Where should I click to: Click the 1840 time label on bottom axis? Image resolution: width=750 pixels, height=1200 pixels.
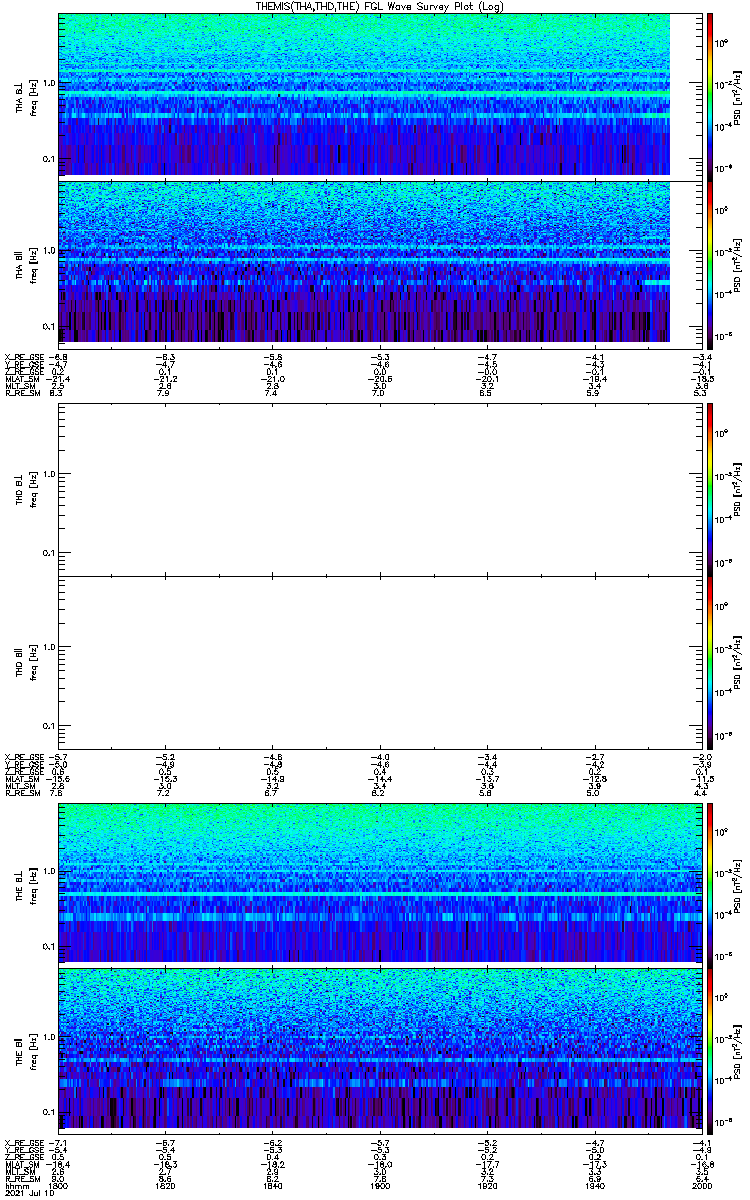coord(273,1185)
